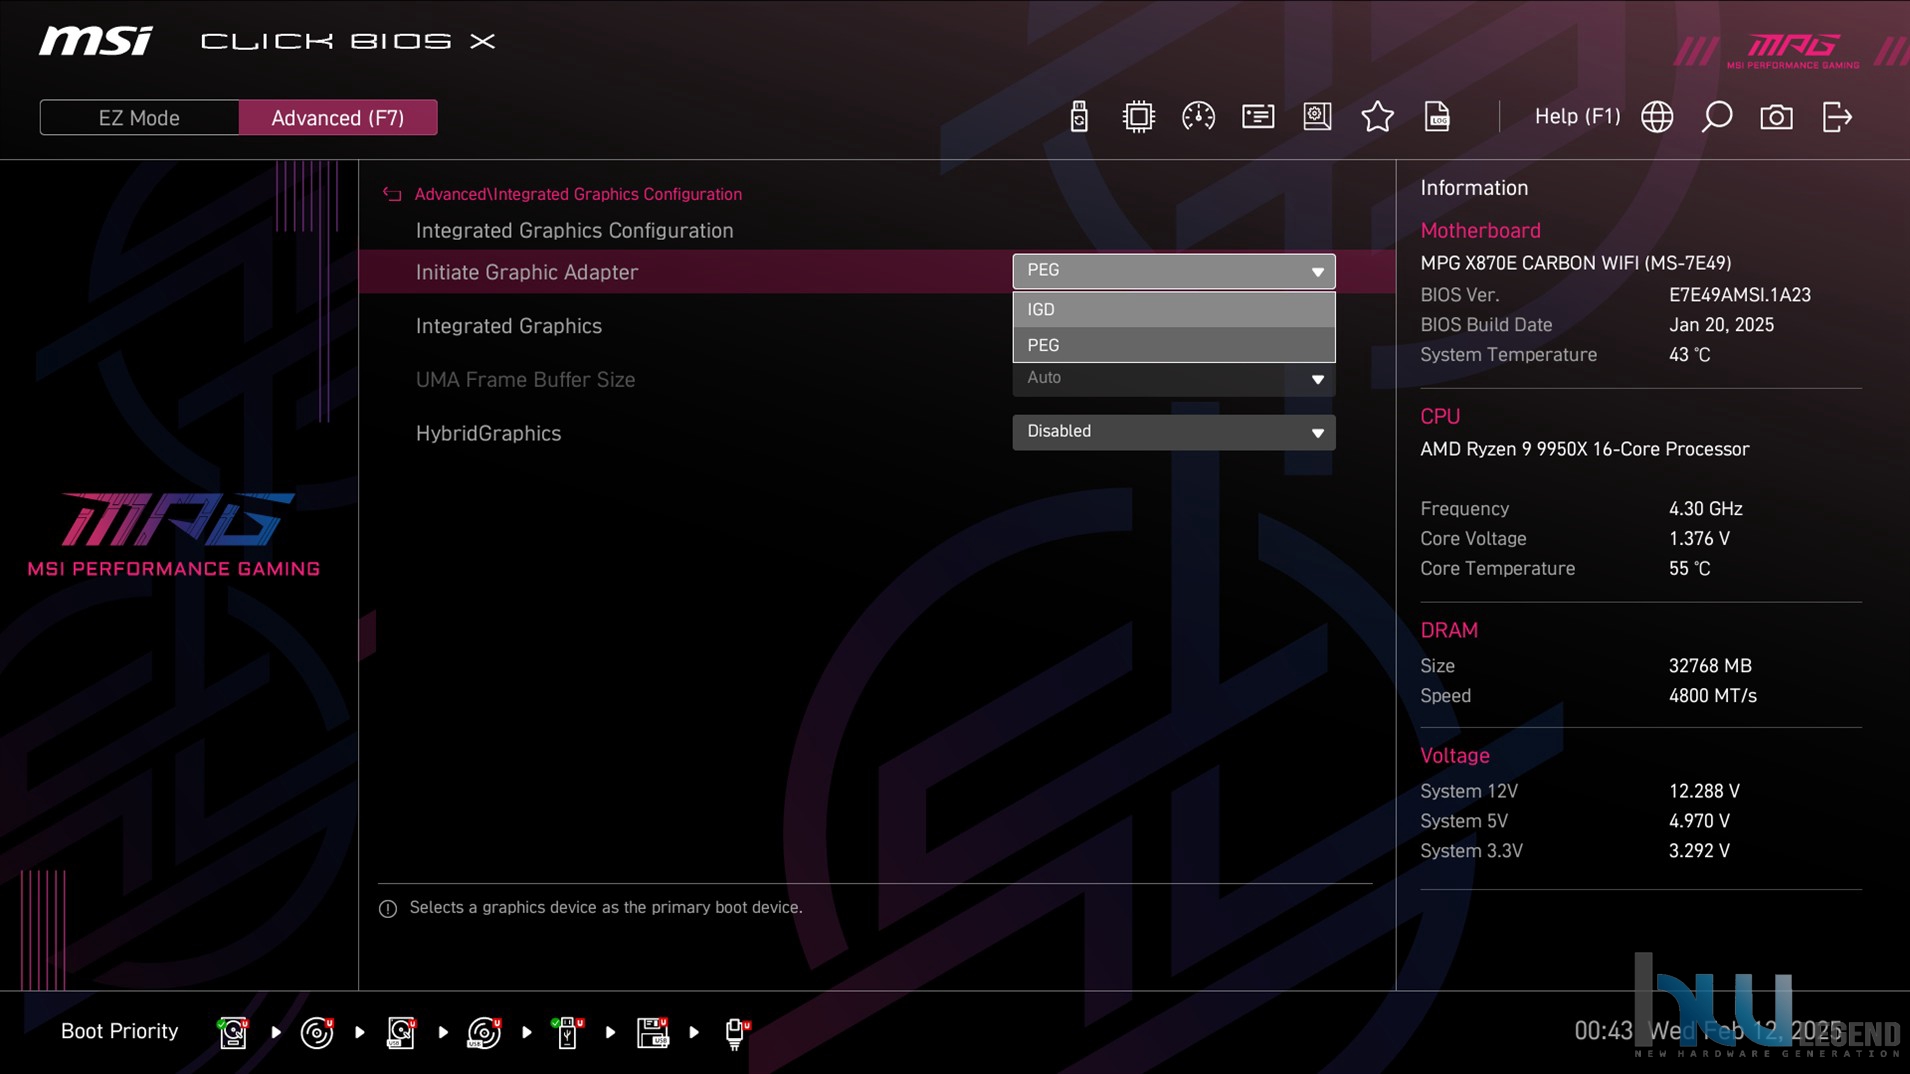Click the MPG X870E CARBON WIFI model text

click(x=1576, y=263)
